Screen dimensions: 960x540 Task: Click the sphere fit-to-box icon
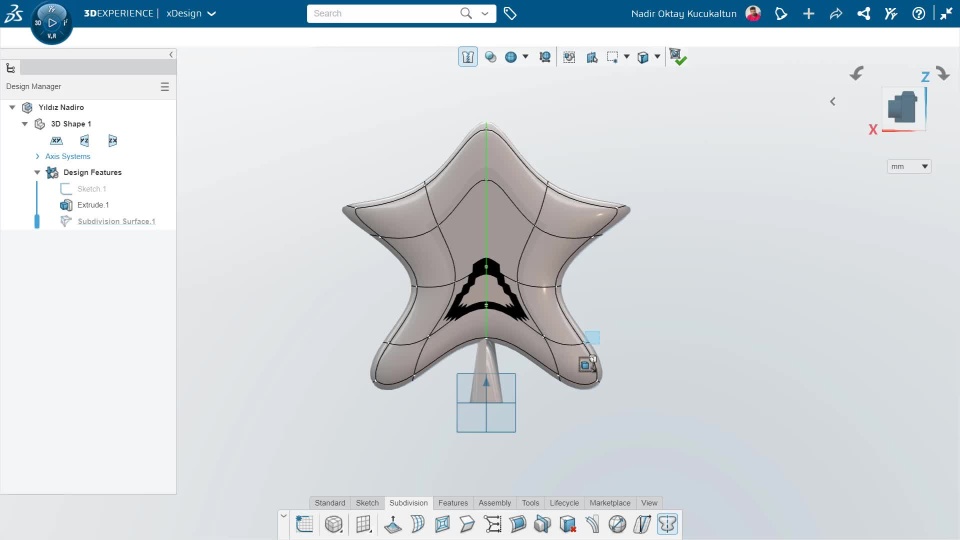coord(545,57)
